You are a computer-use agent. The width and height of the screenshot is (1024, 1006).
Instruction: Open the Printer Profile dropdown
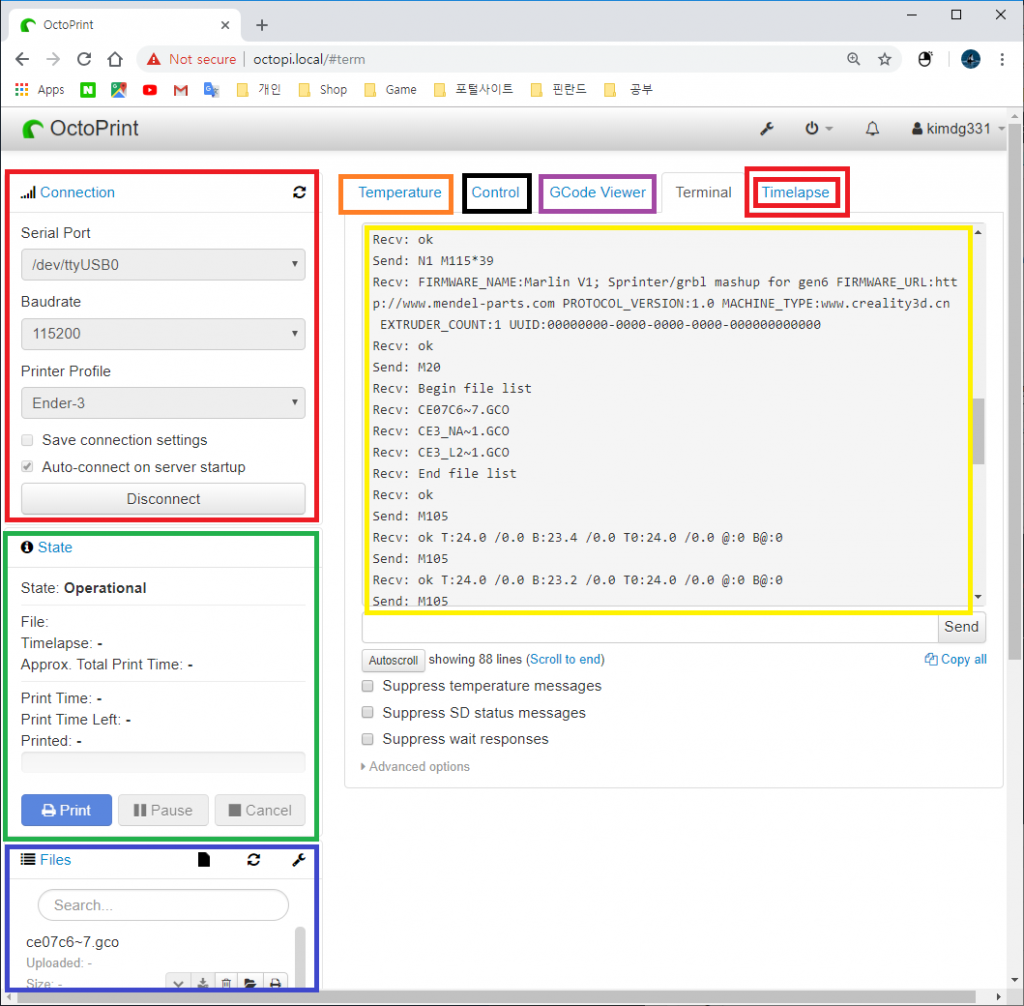(163, 403)
